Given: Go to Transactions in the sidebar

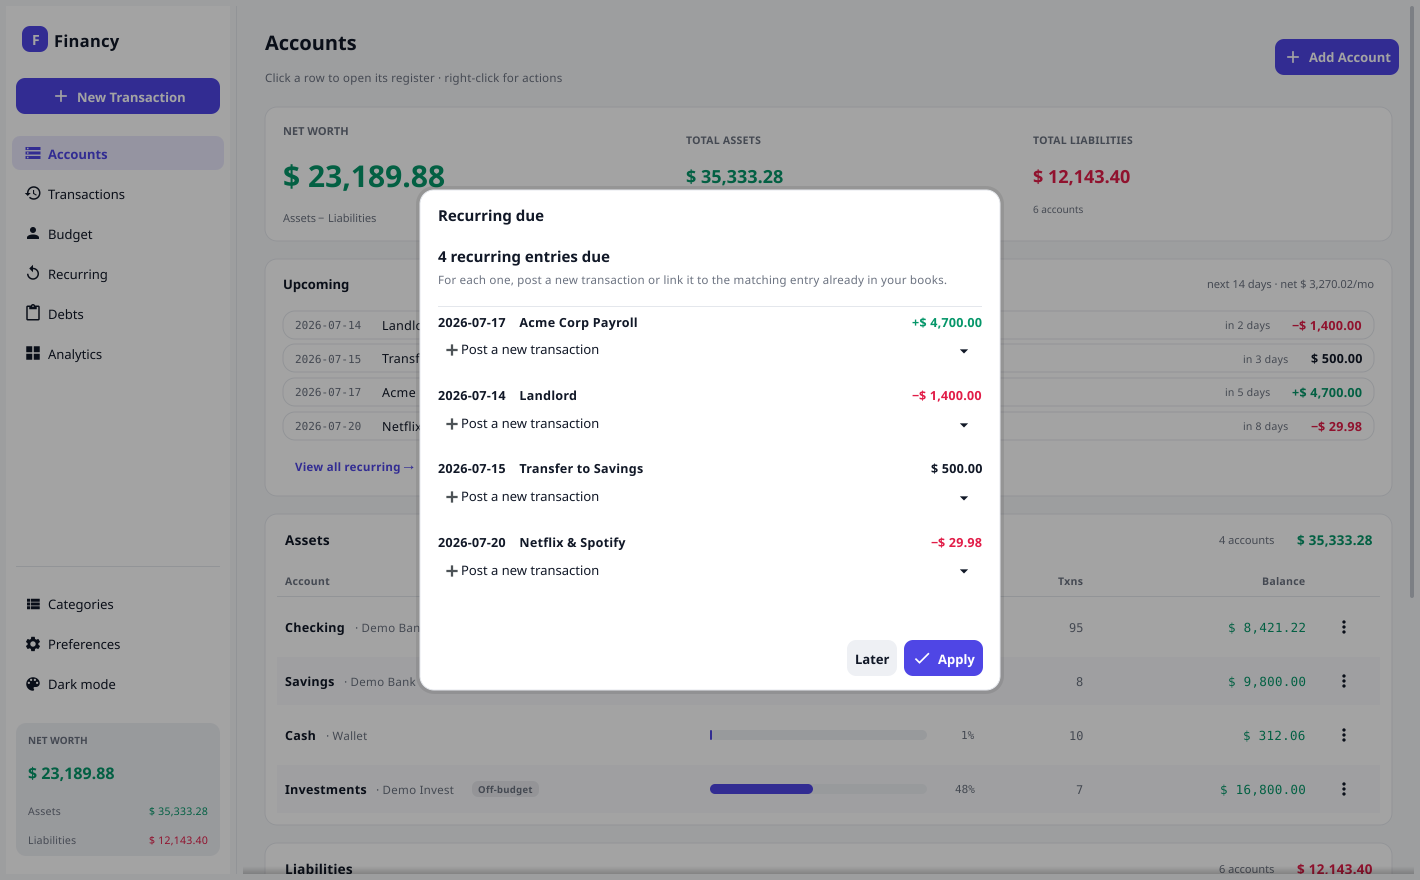Looking at the screenshot, I should coord(118,194).
